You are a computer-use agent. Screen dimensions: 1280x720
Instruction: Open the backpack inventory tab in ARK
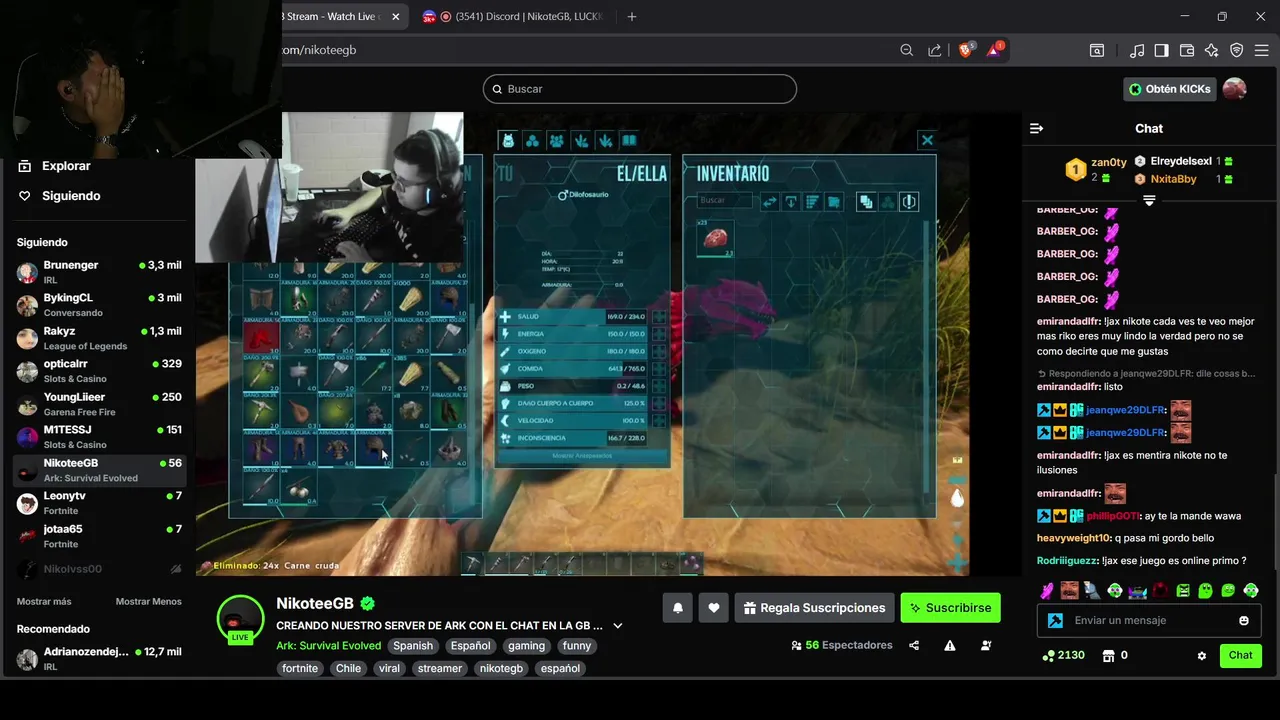point(508,141)
